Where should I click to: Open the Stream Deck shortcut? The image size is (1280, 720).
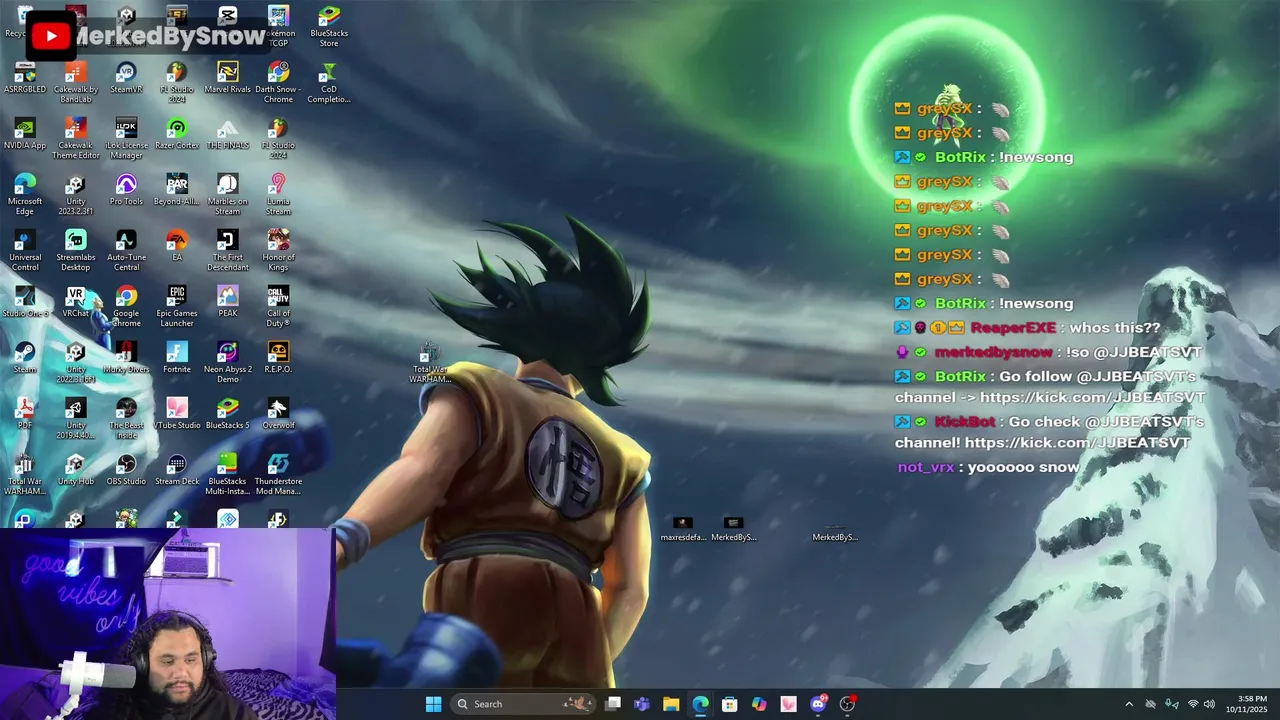[x=177, y=470]
